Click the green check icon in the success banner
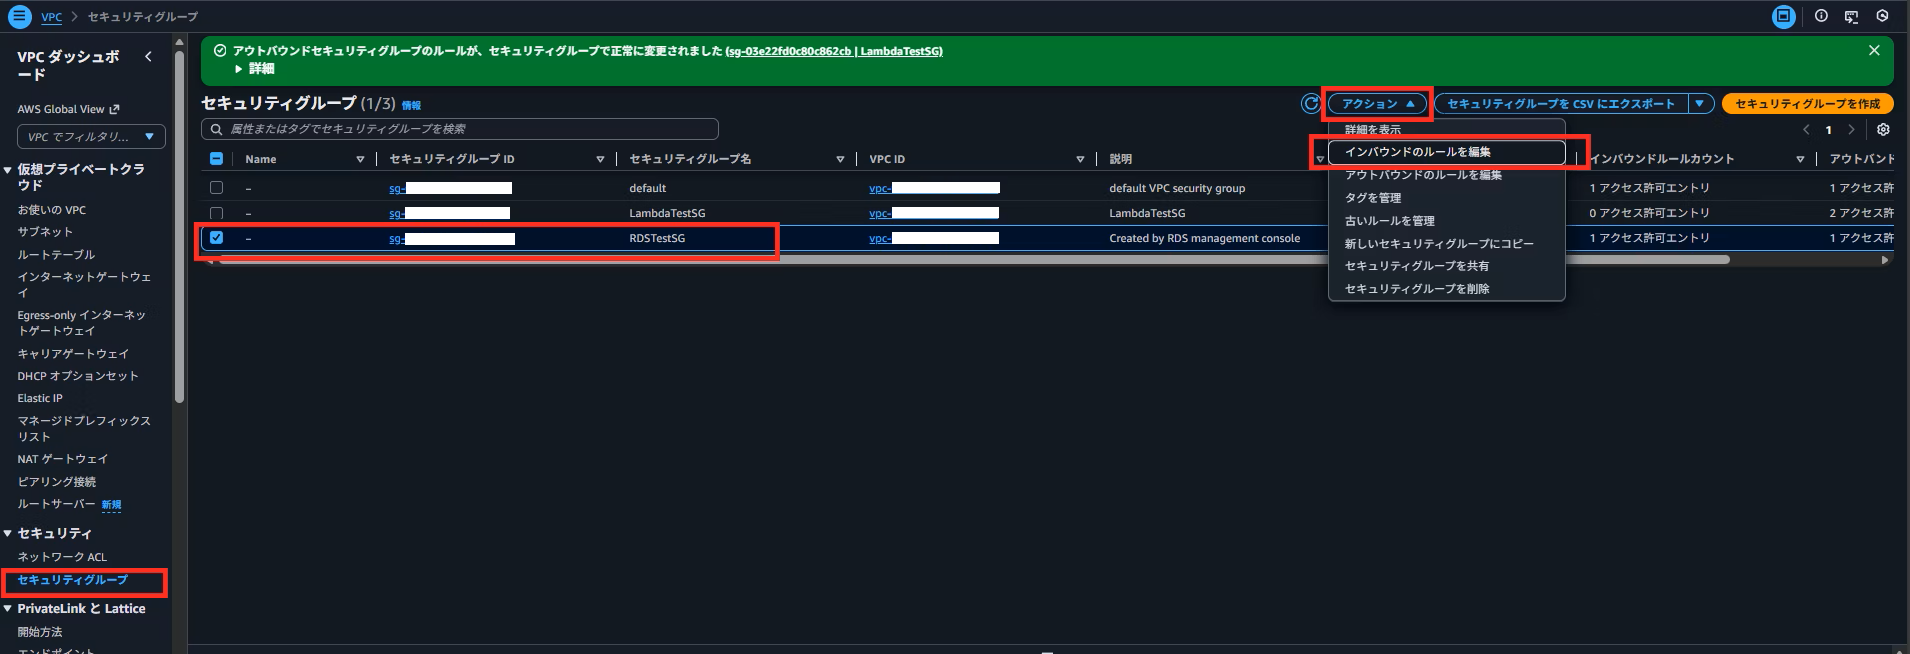 click(220, 51)
